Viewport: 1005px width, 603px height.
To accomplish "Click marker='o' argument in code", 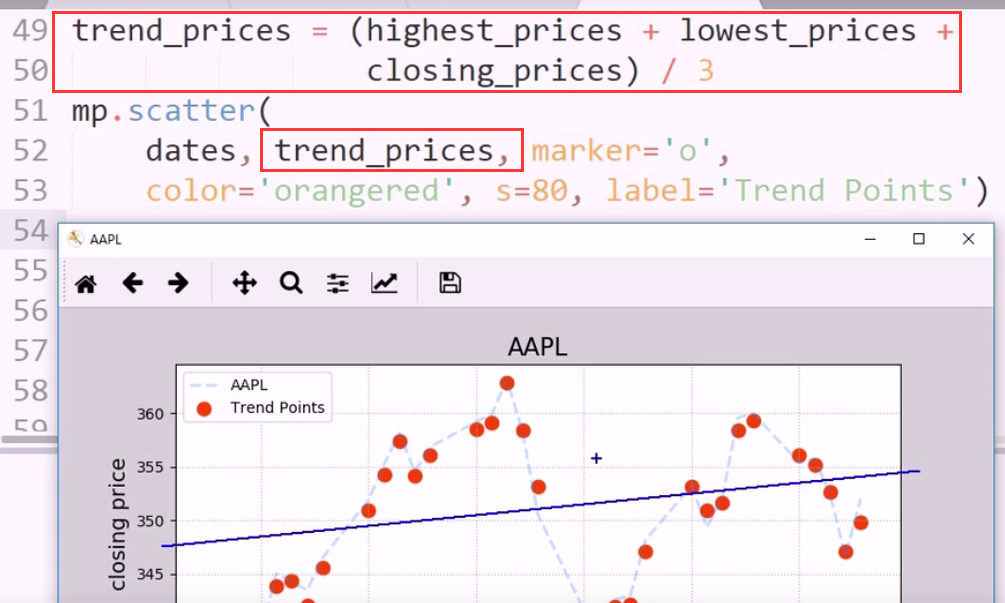I will (x=621, y=151).
